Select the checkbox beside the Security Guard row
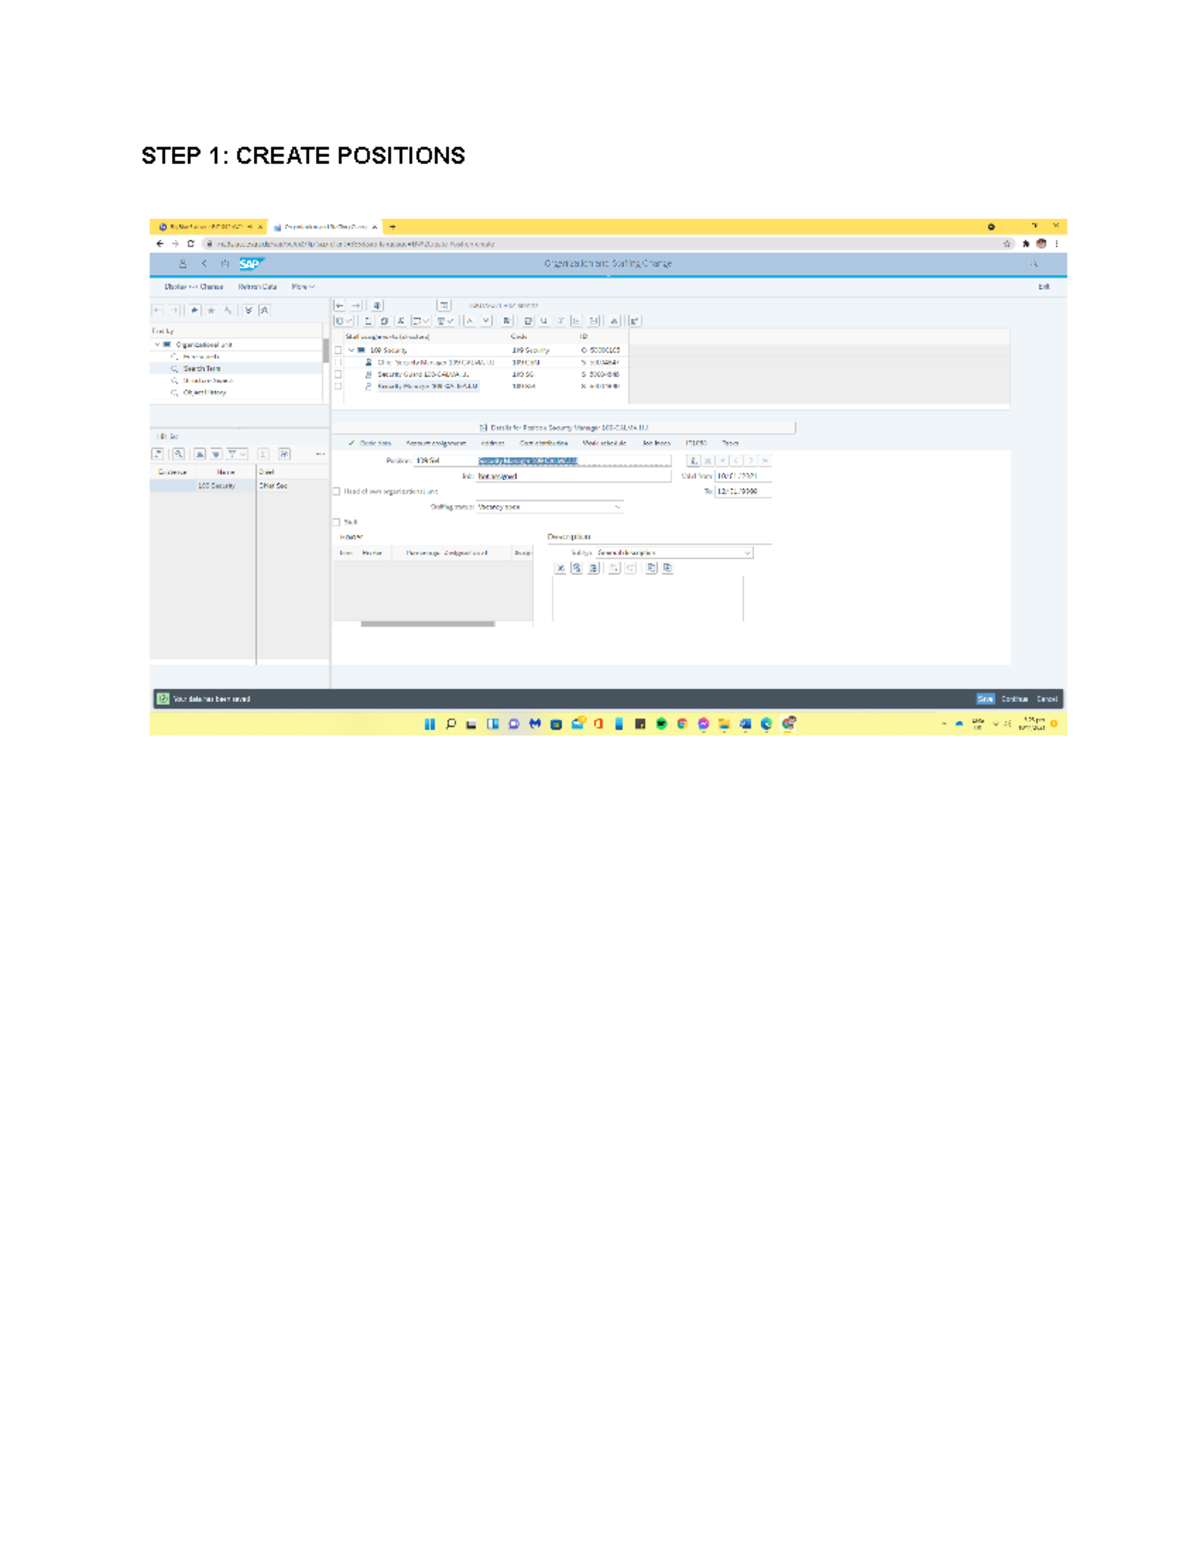Image resolution: width=1200 pixels, height=1553 pixels. point(336,373)
